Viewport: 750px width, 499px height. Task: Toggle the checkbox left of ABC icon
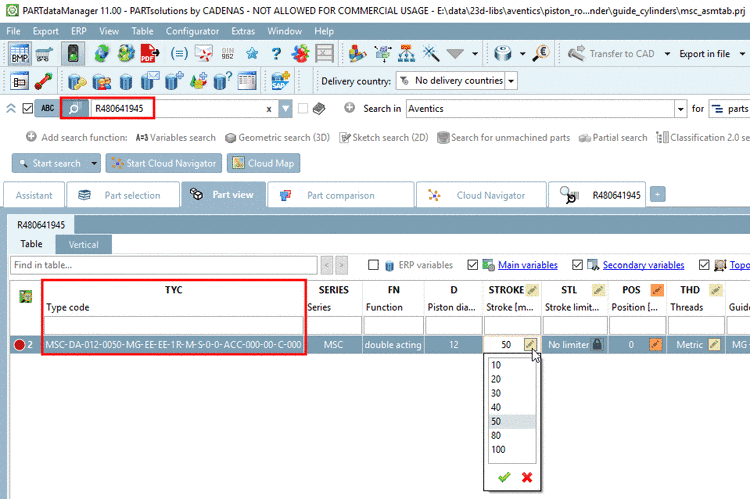click(x=28, y=109)
